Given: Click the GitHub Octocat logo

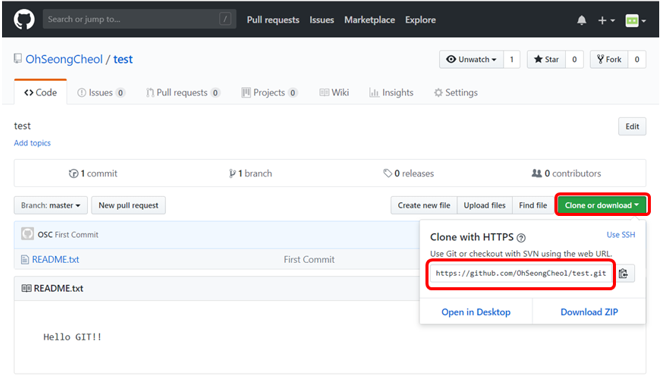Looking at the screenshot, I should pos(24,19).
